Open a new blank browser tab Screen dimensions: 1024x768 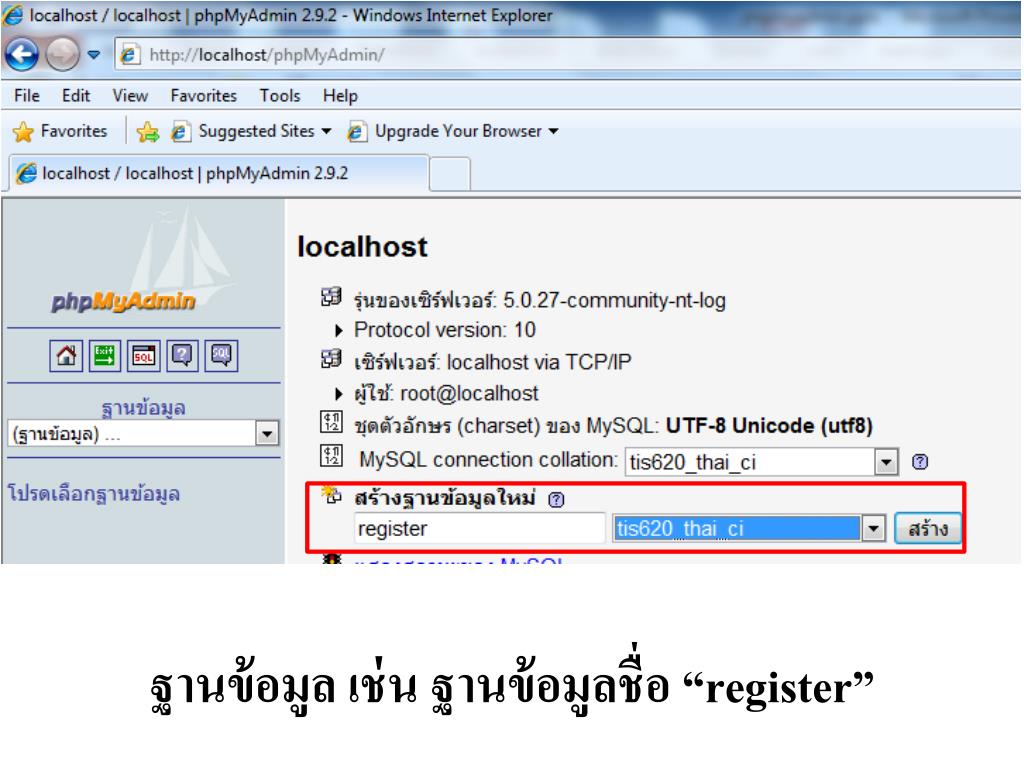(x=450, y=174)
